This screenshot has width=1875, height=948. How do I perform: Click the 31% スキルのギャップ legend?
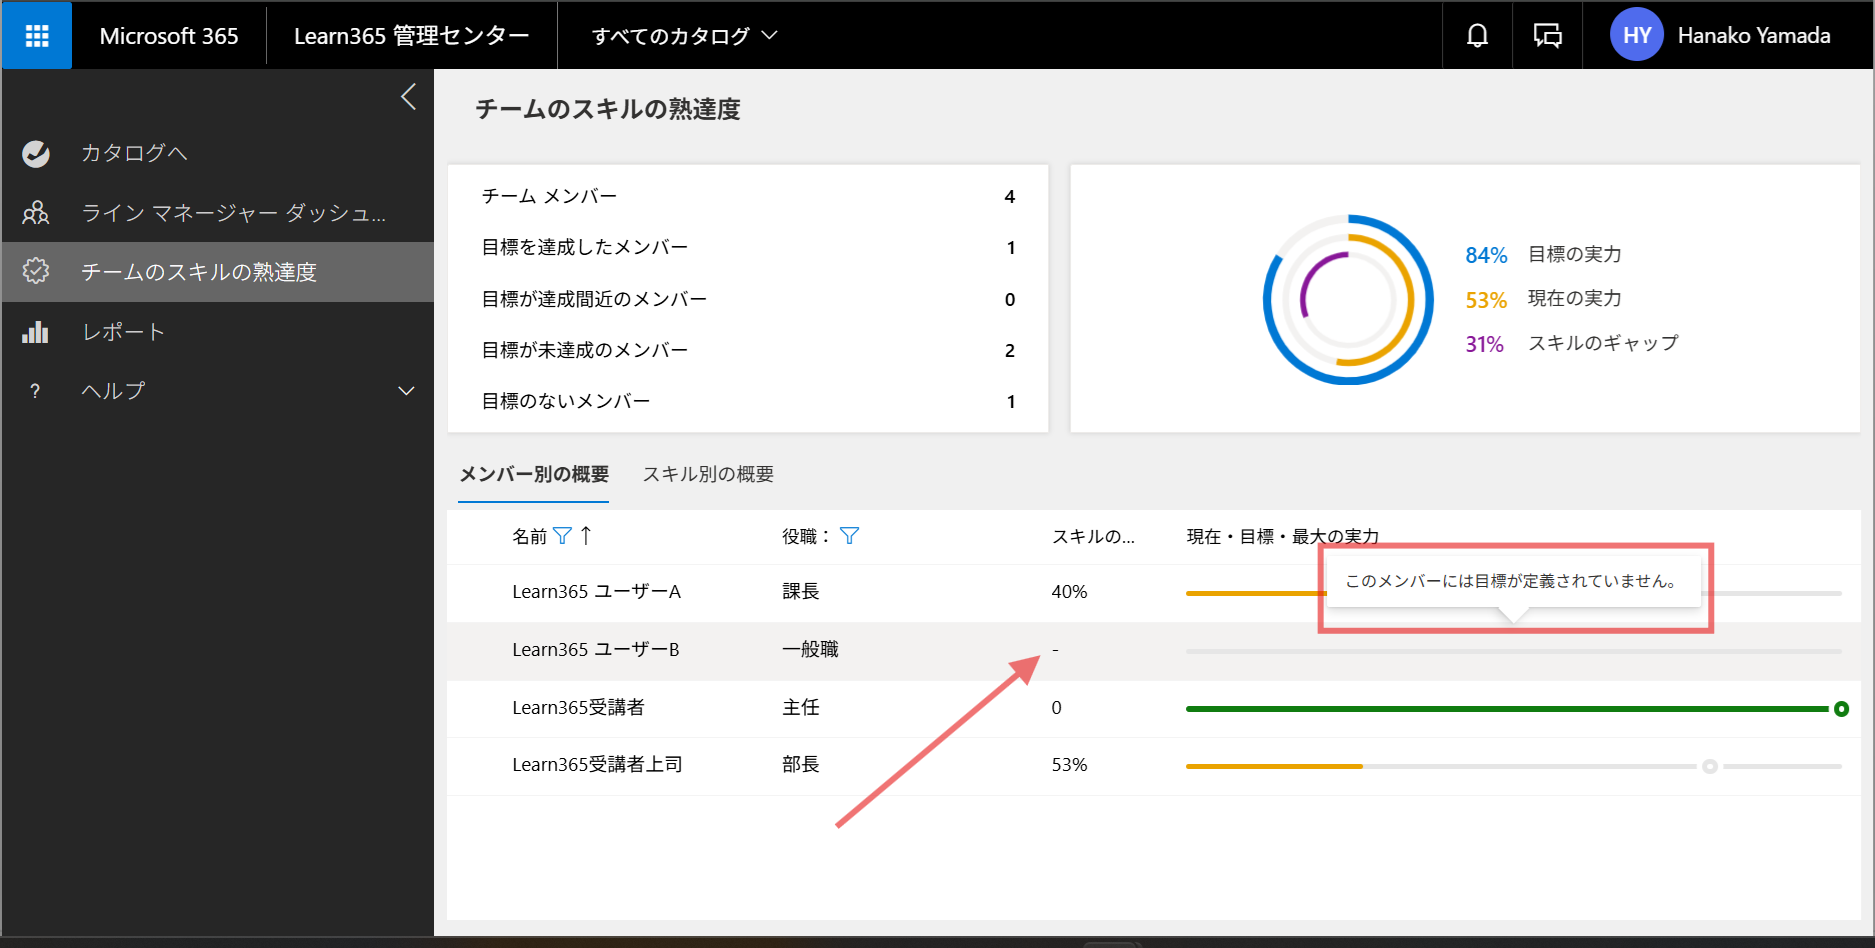[1572, 343]
